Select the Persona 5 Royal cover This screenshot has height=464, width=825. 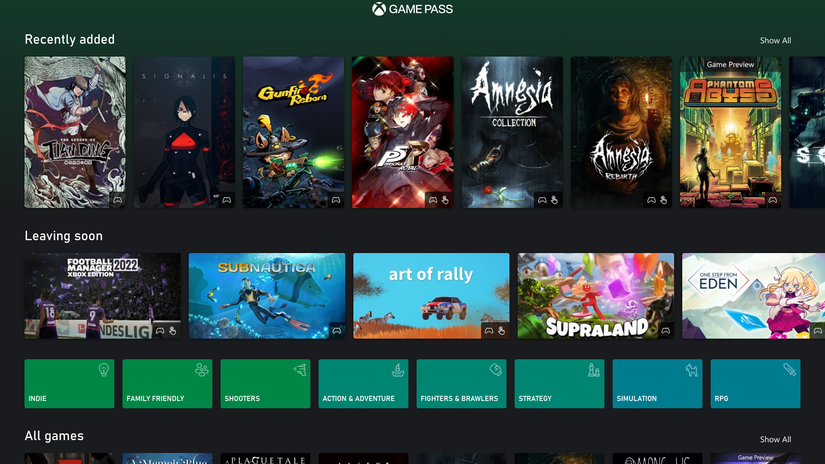coord(402,132)
